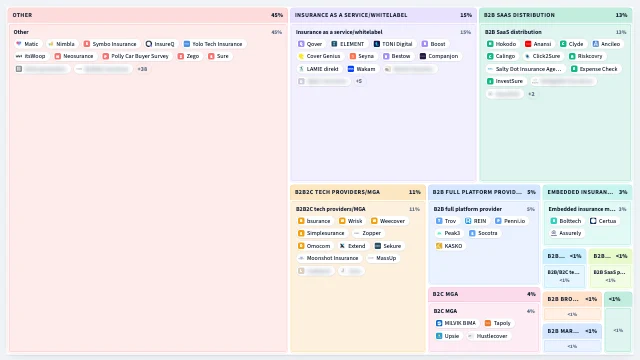Click the Yolo Tech Insurance icon
Image resolution: width=640 pixels, height=360 pixels.
187,44
